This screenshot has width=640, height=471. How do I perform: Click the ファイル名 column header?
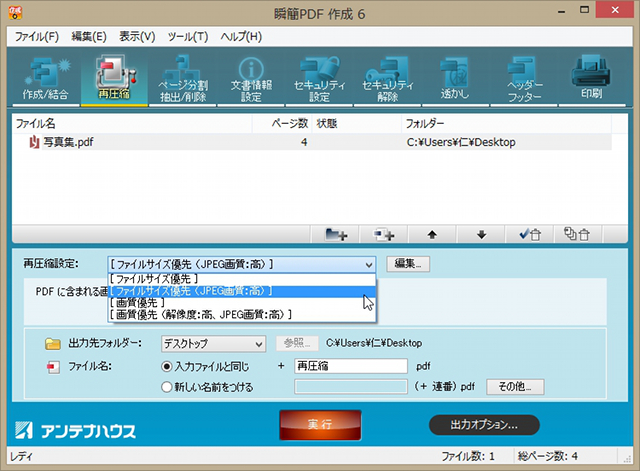132,124
